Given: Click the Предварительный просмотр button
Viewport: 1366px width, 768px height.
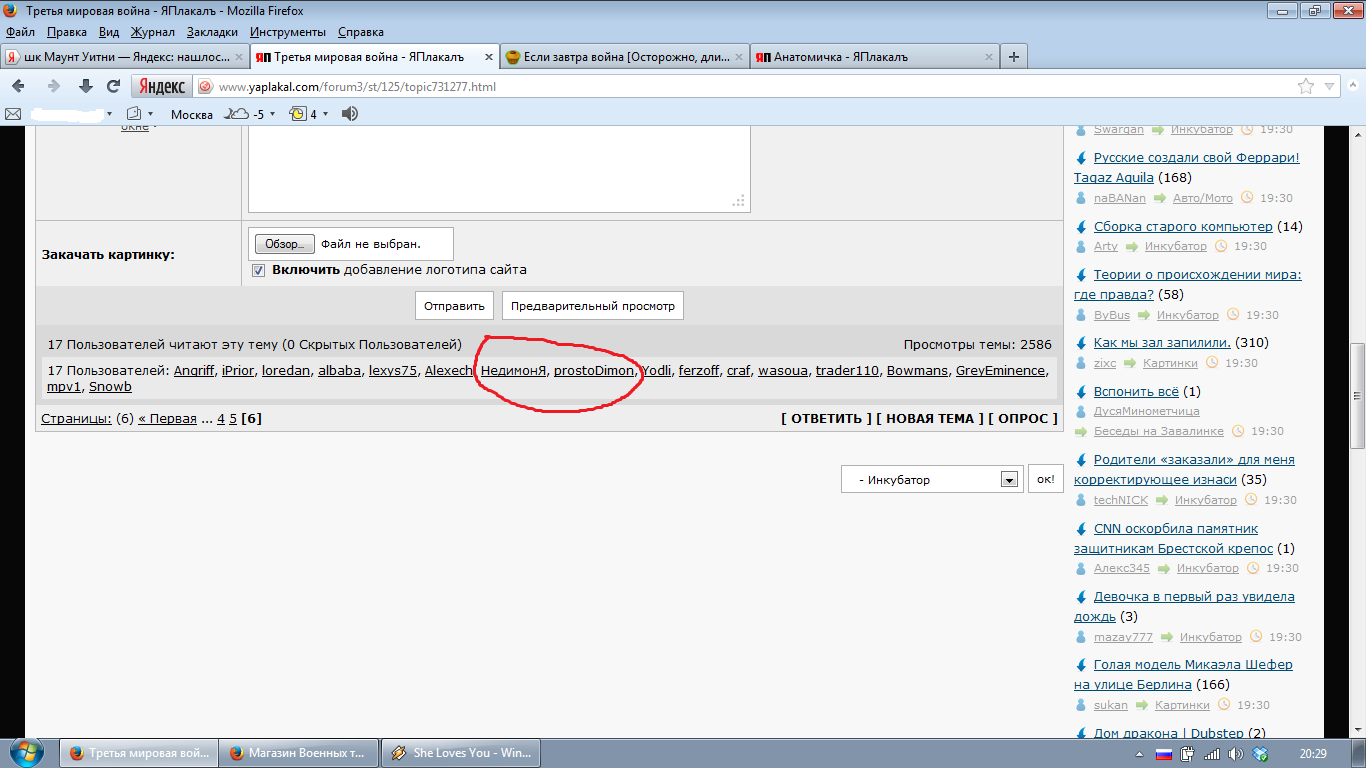Looking at the screenshot, I should tap(593, 306).
